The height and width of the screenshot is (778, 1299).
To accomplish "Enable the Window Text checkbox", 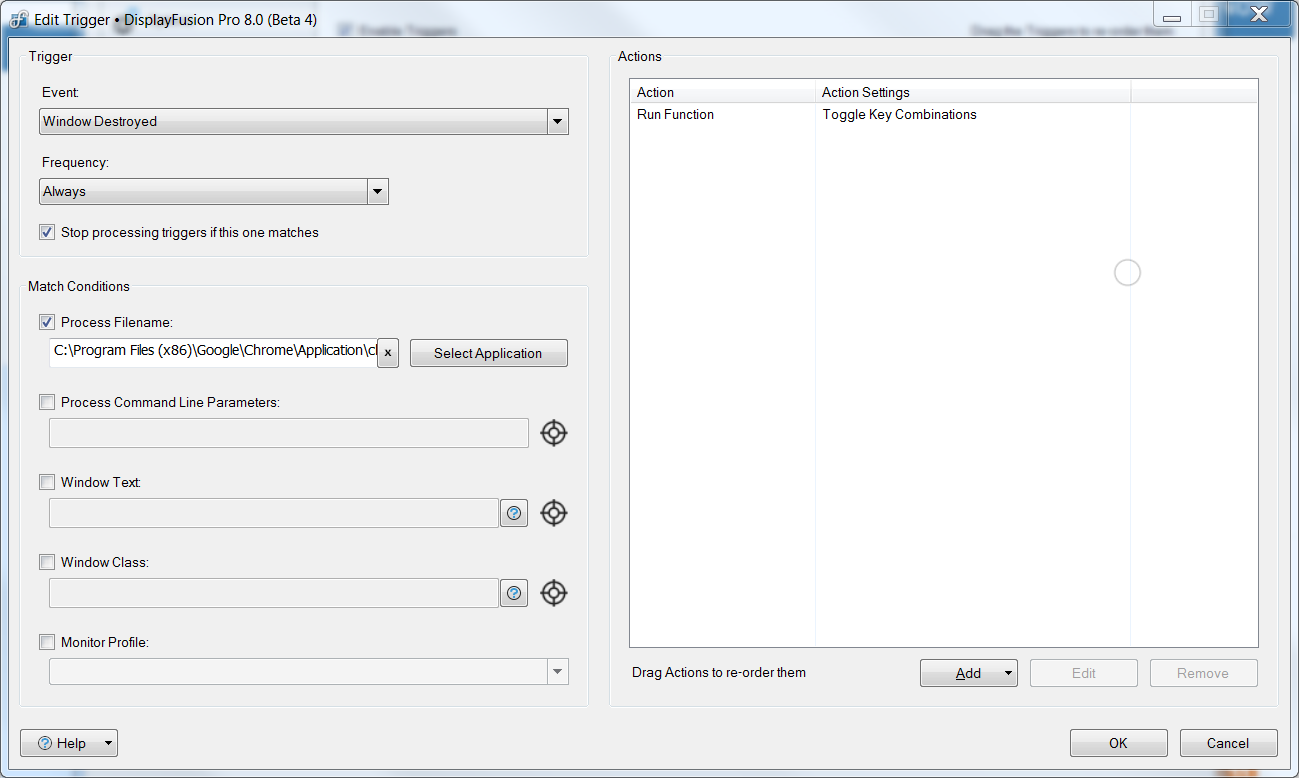I will point(47,482).
